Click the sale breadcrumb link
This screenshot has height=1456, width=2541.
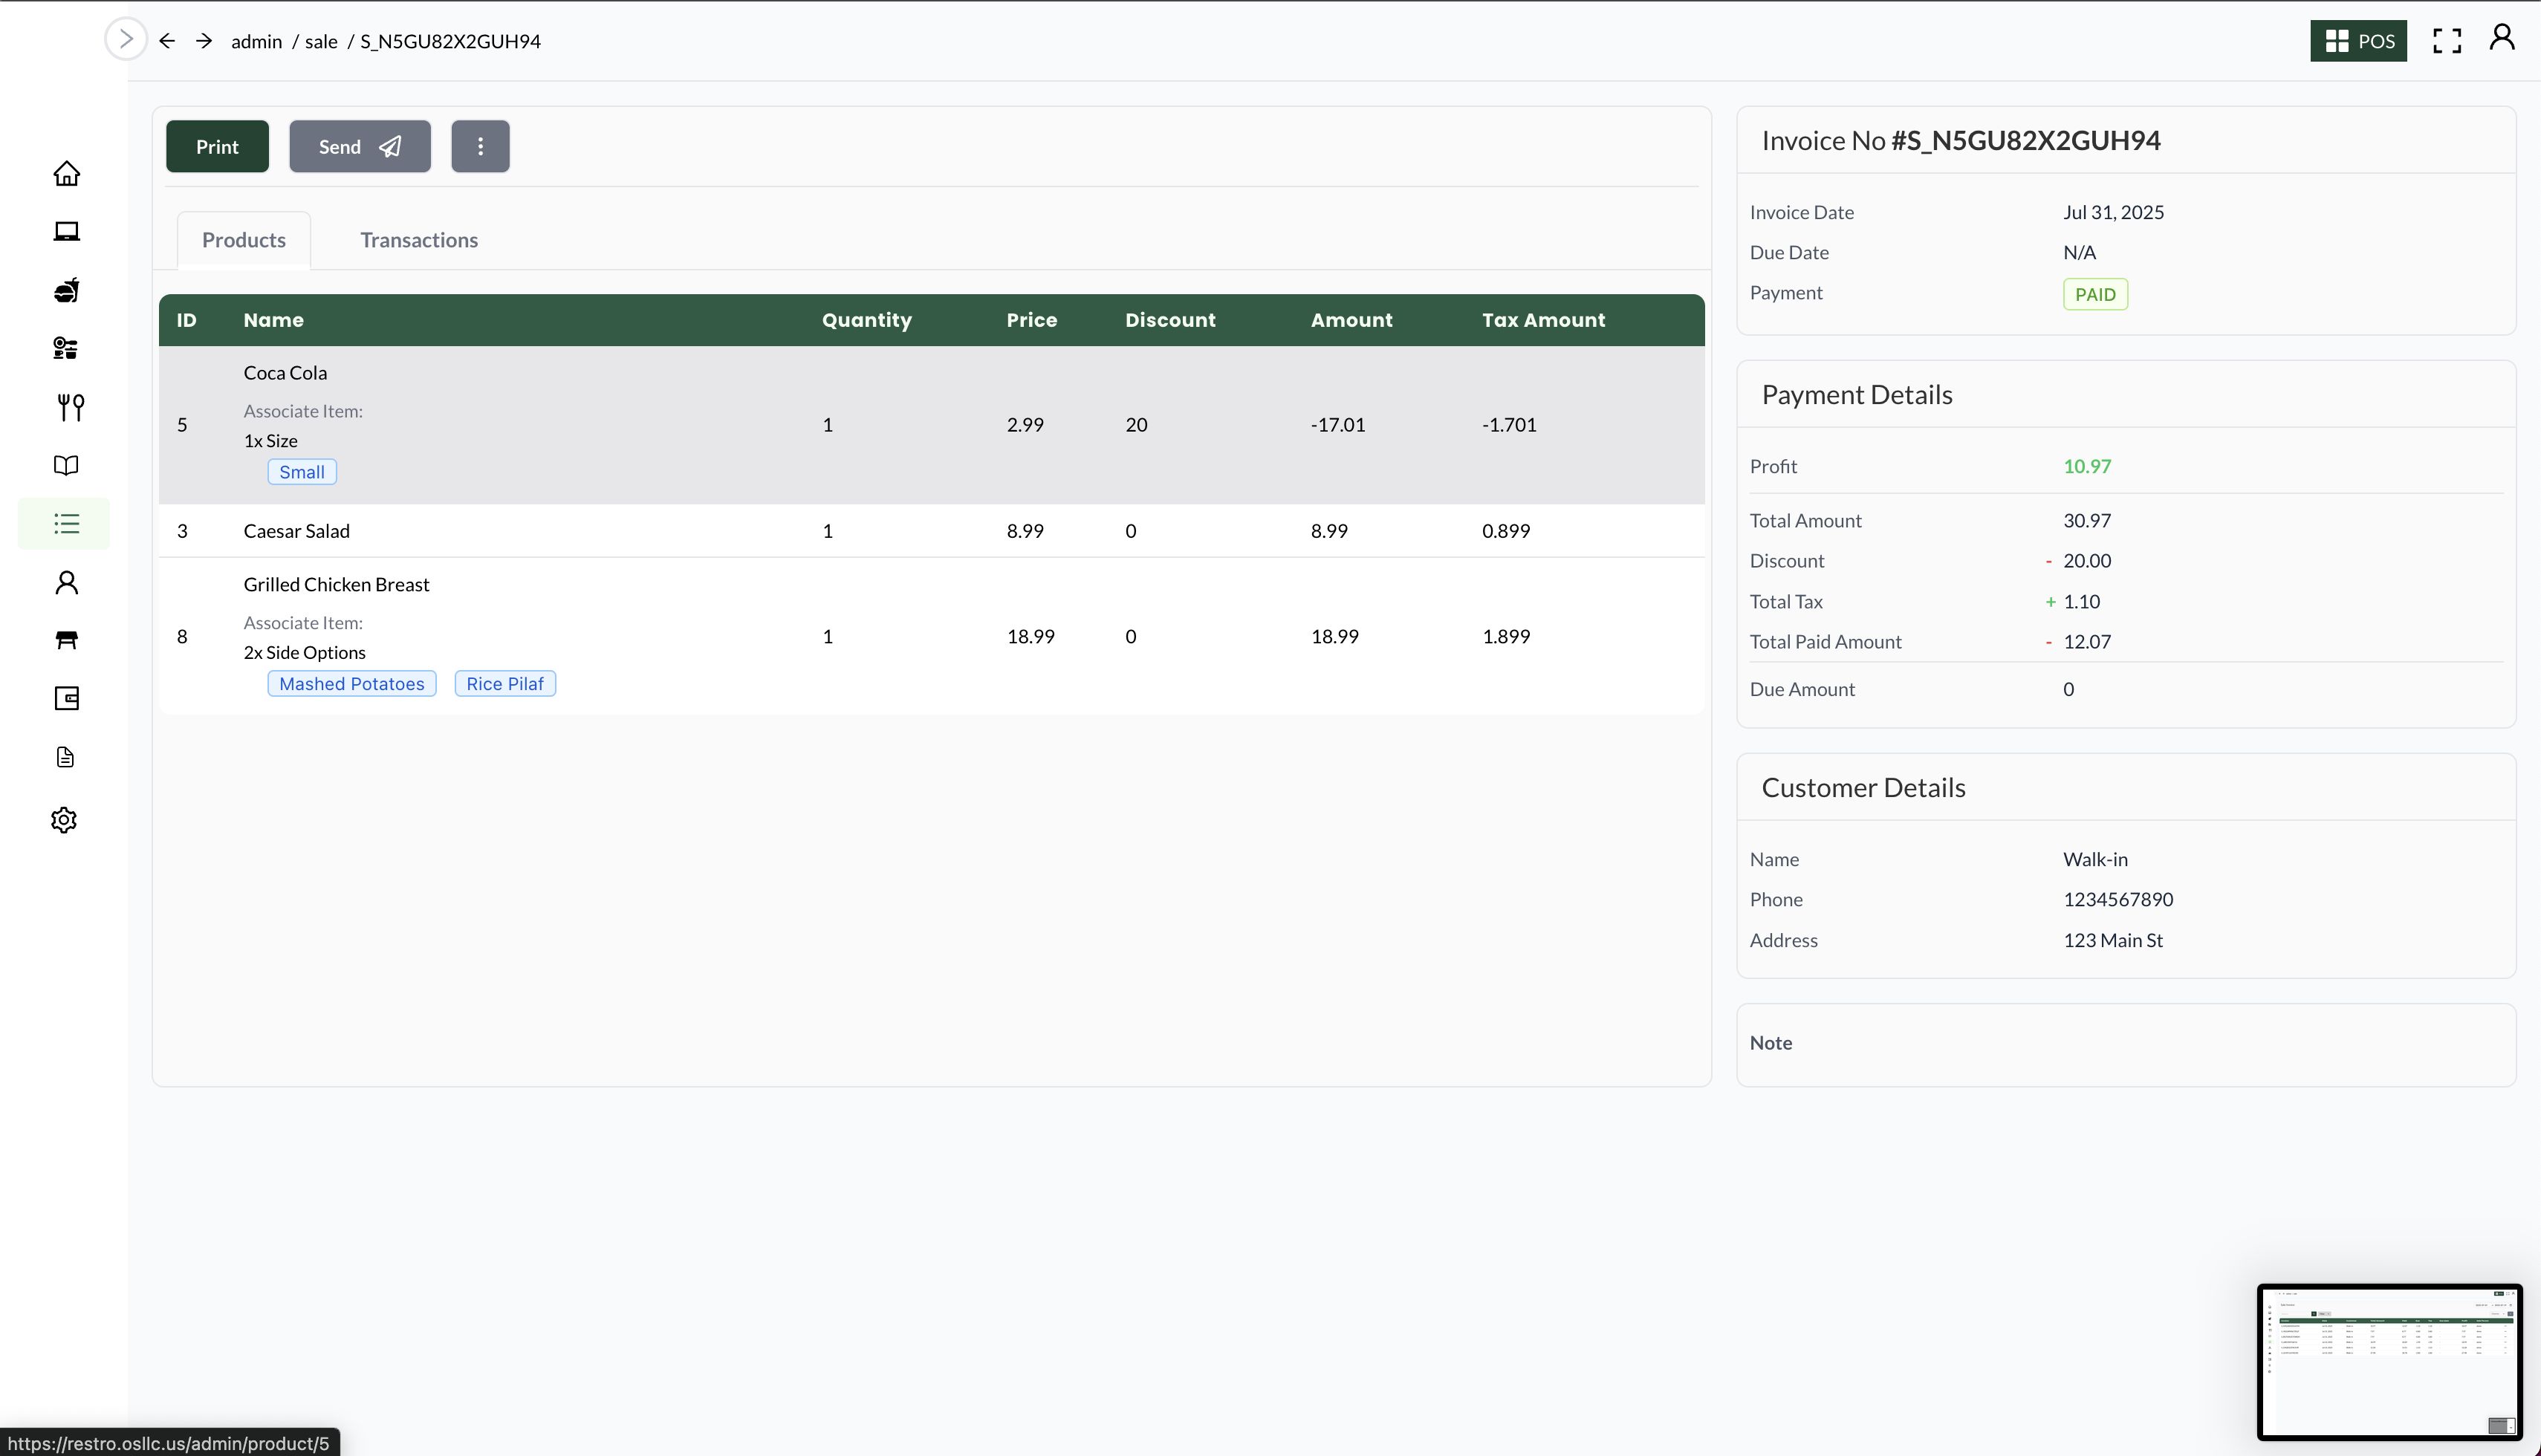coord(320,41)
